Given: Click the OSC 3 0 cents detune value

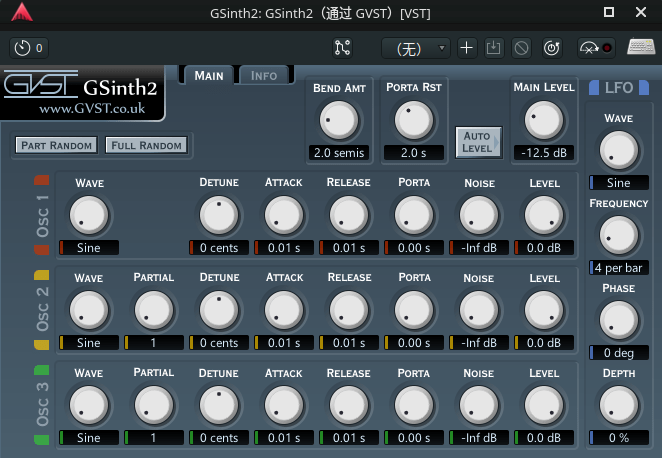Looking at the screenshot, I should coord(219,438).
